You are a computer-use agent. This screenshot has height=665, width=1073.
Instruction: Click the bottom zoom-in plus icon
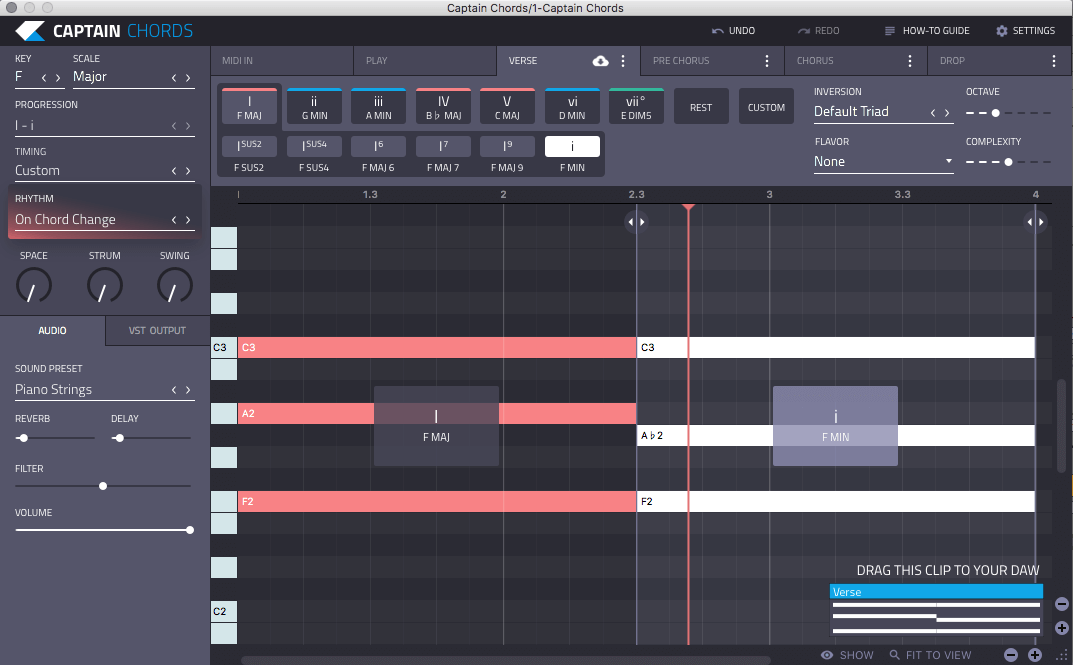[1035, 655]
